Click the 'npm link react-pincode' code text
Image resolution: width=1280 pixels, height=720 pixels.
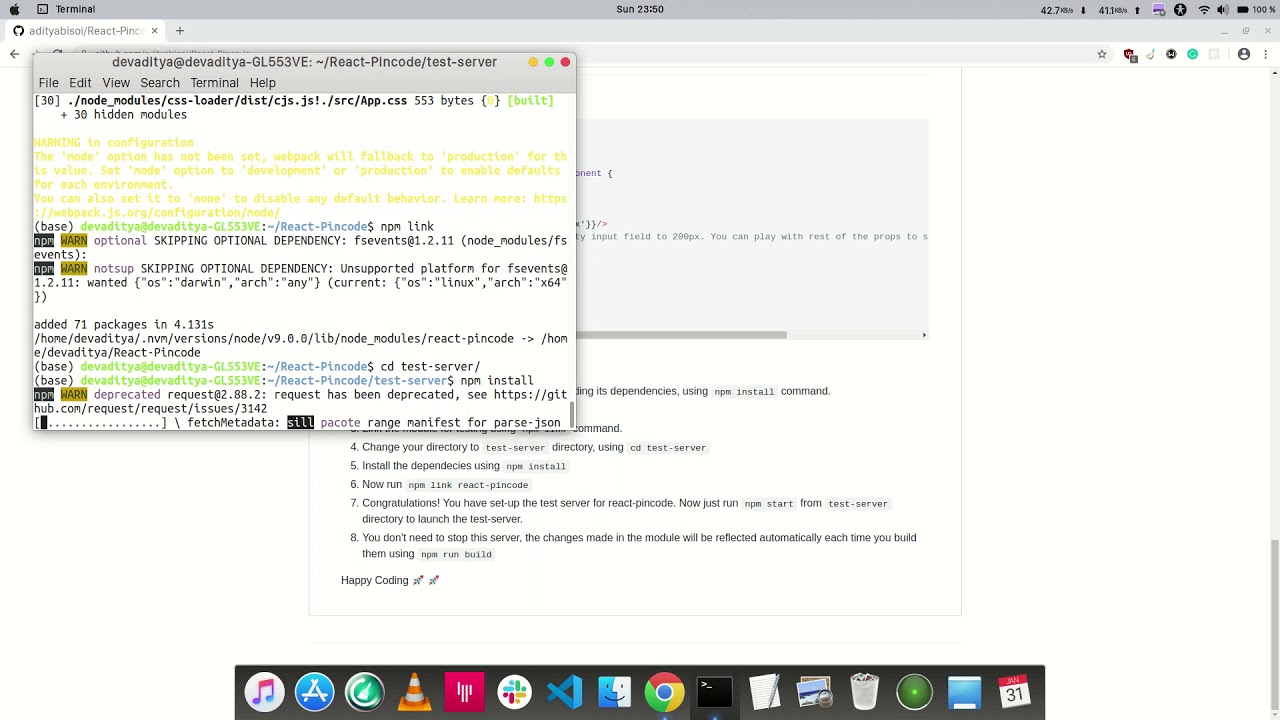(468, 485)
